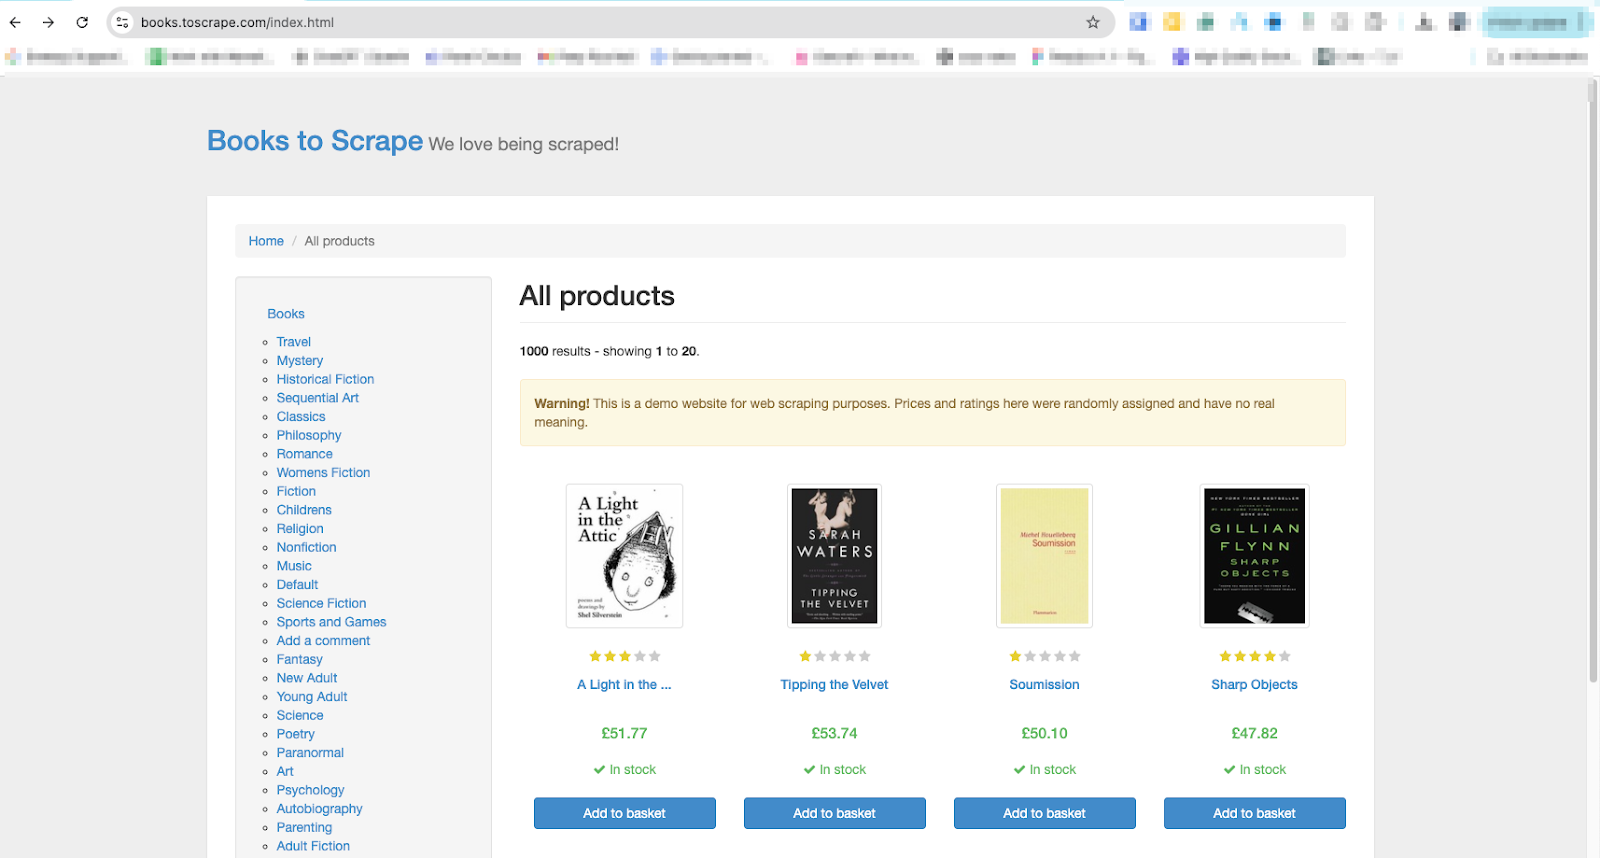Click the address bar URL field
The width and height of the screenshot is (1600, 858).
(610, 22)
